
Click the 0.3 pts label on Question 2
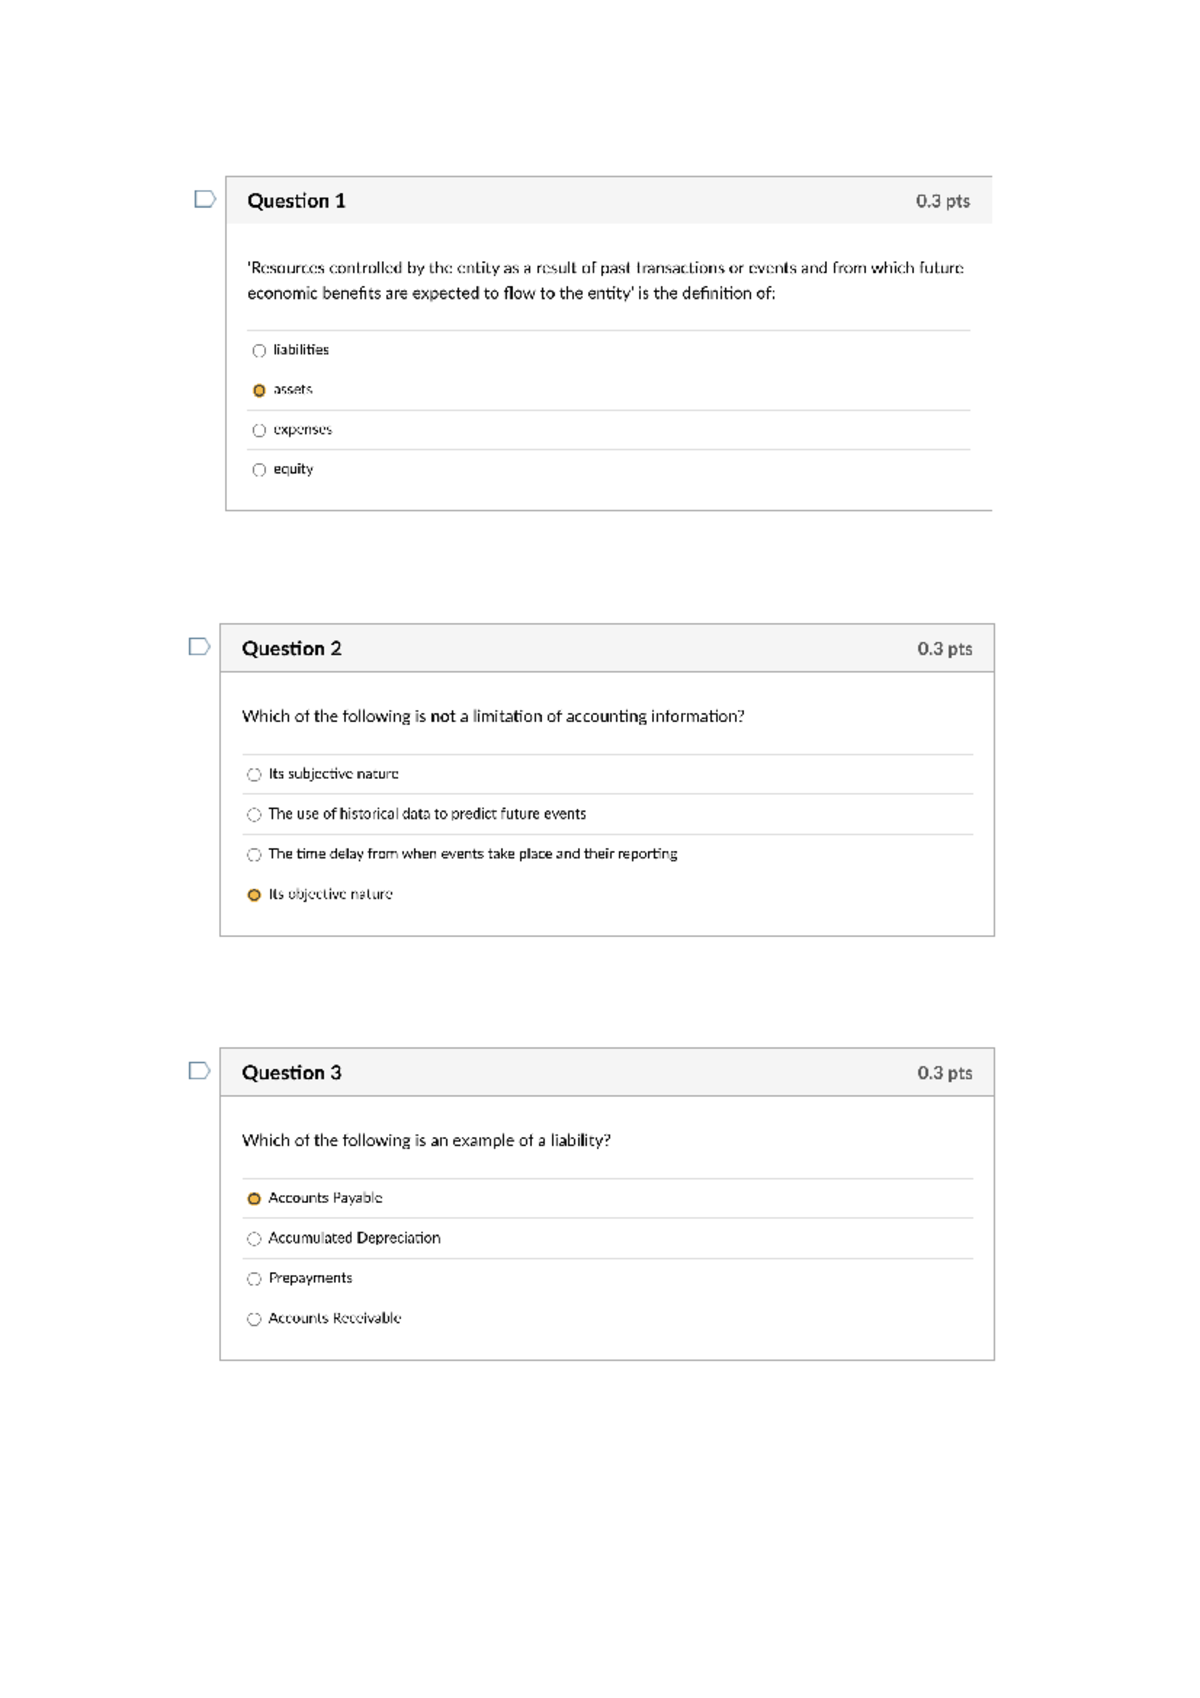click(x=945, y=649)
